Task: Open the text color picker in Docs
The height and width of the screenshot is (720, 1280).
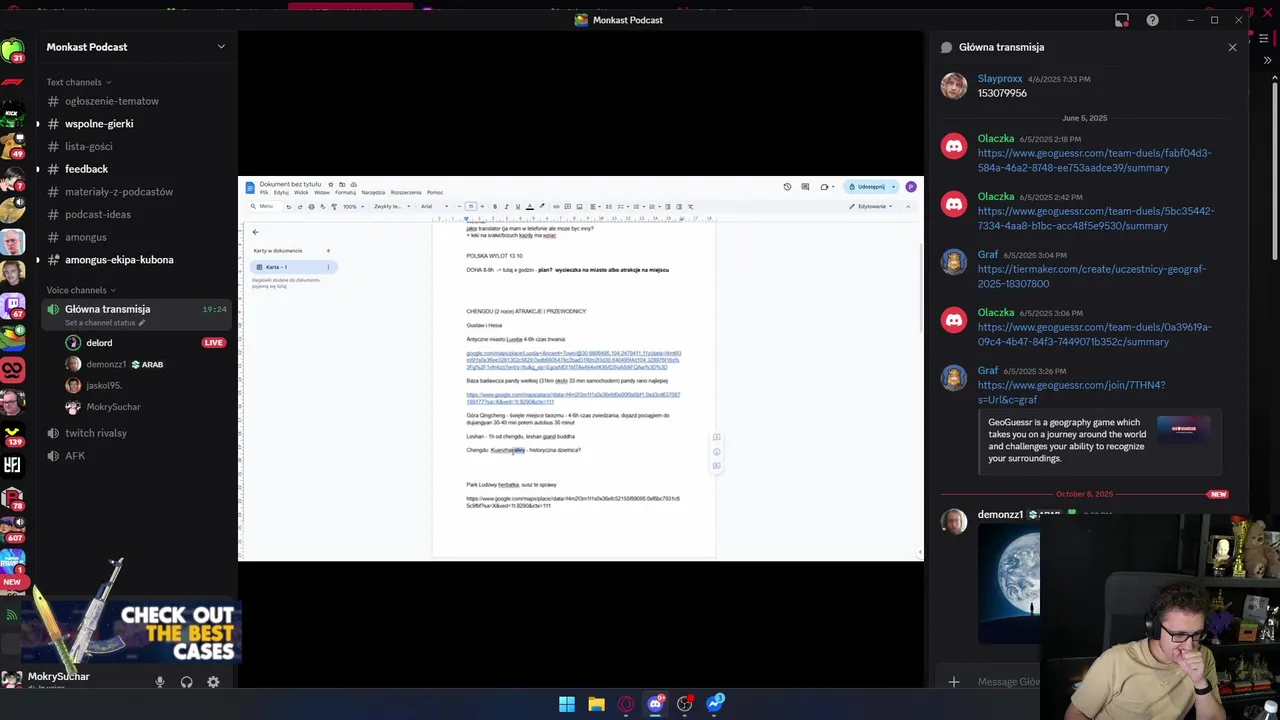Action: point(530,207)
